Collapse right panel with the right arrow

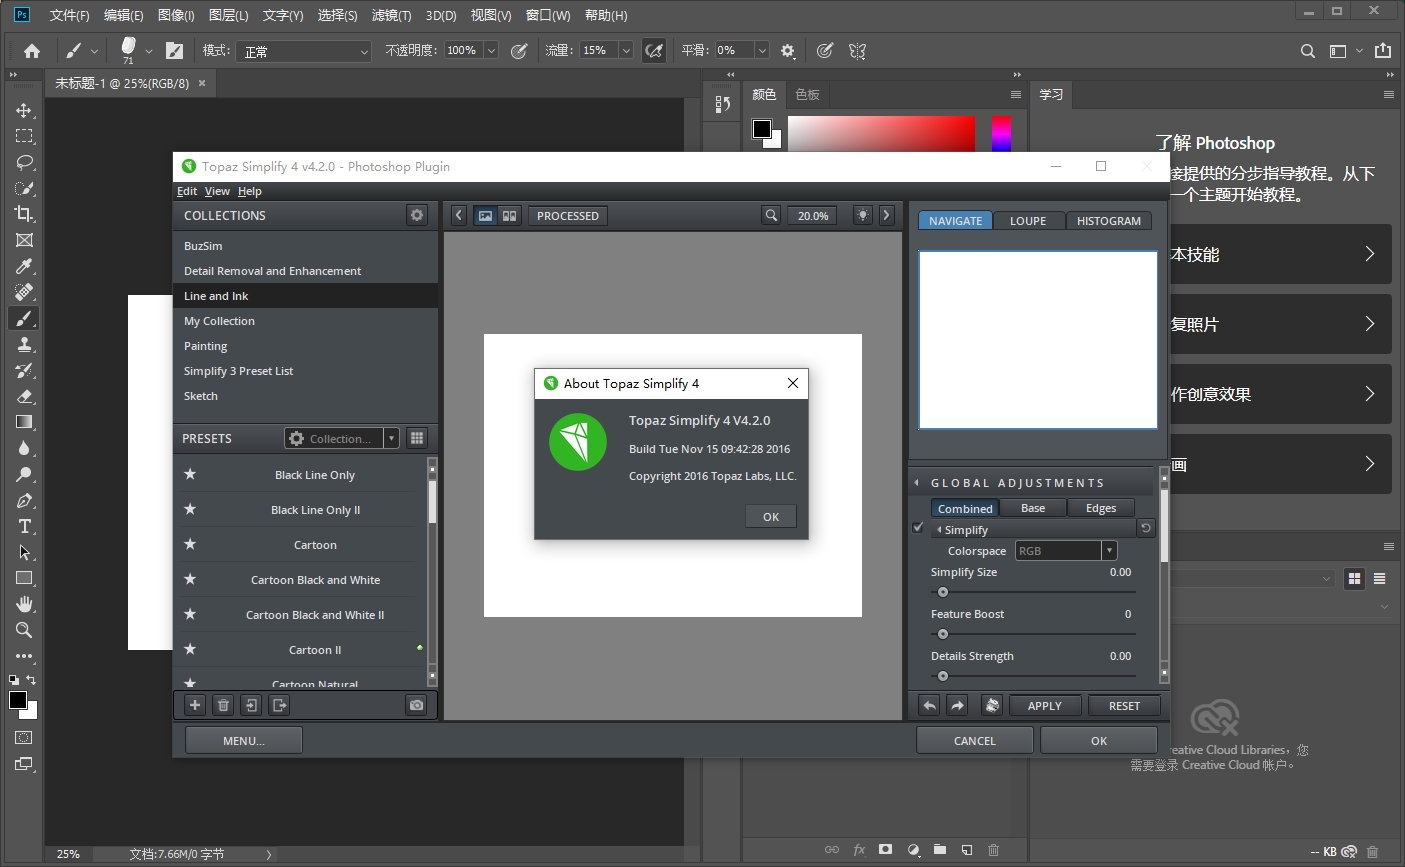[886, 215]
